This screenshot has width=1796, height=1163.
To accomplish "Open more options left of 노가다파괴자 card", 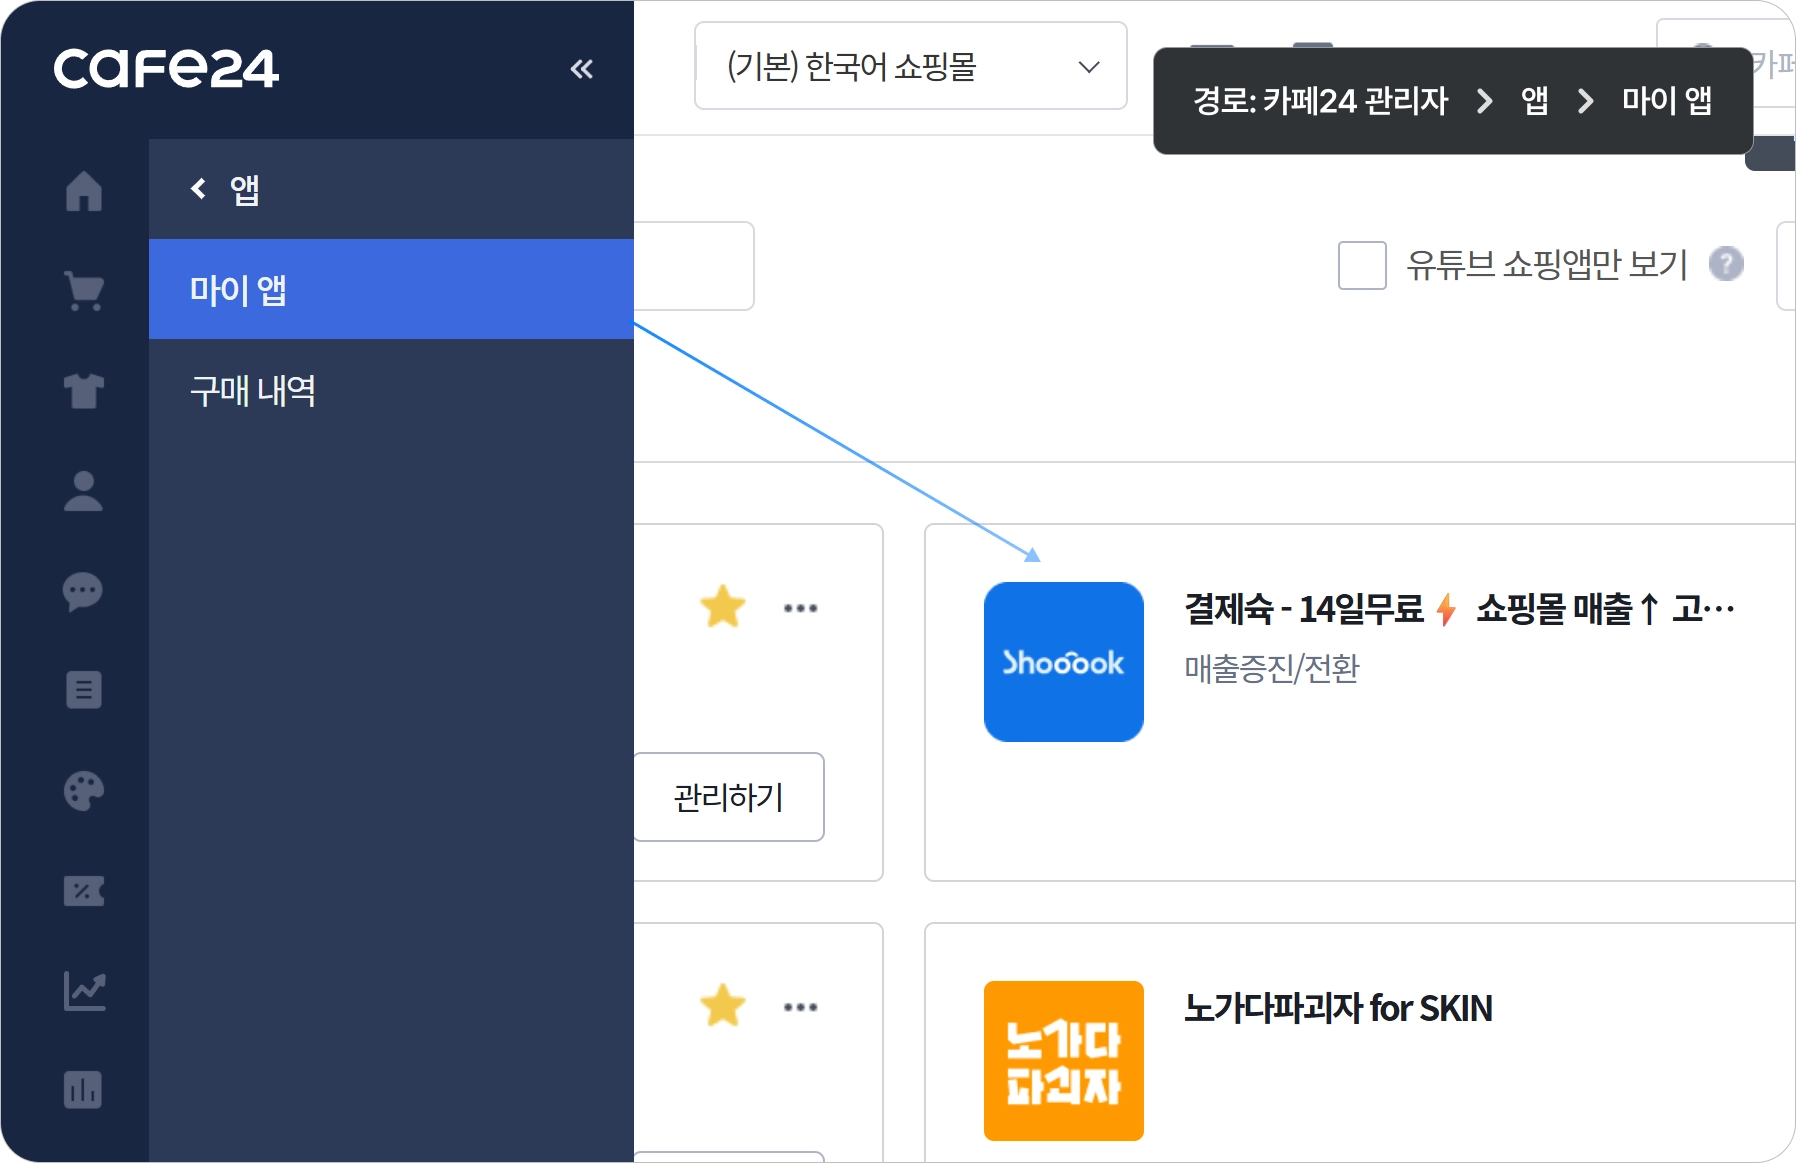I will coord(800,1007).
